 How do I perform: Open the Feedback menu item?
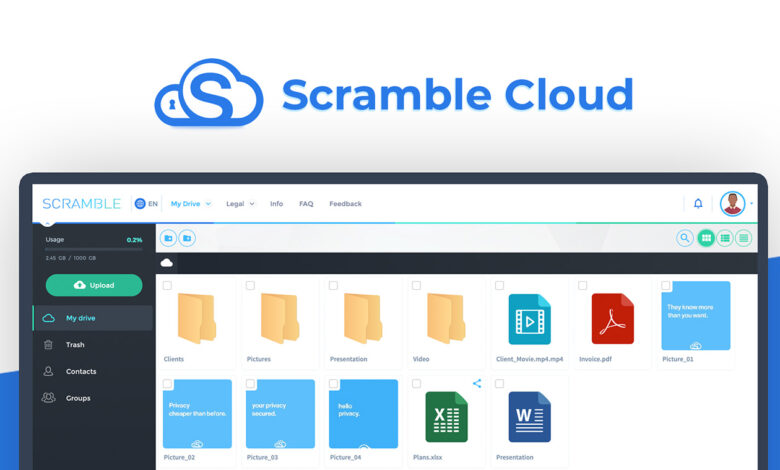[x=345, y=204]
